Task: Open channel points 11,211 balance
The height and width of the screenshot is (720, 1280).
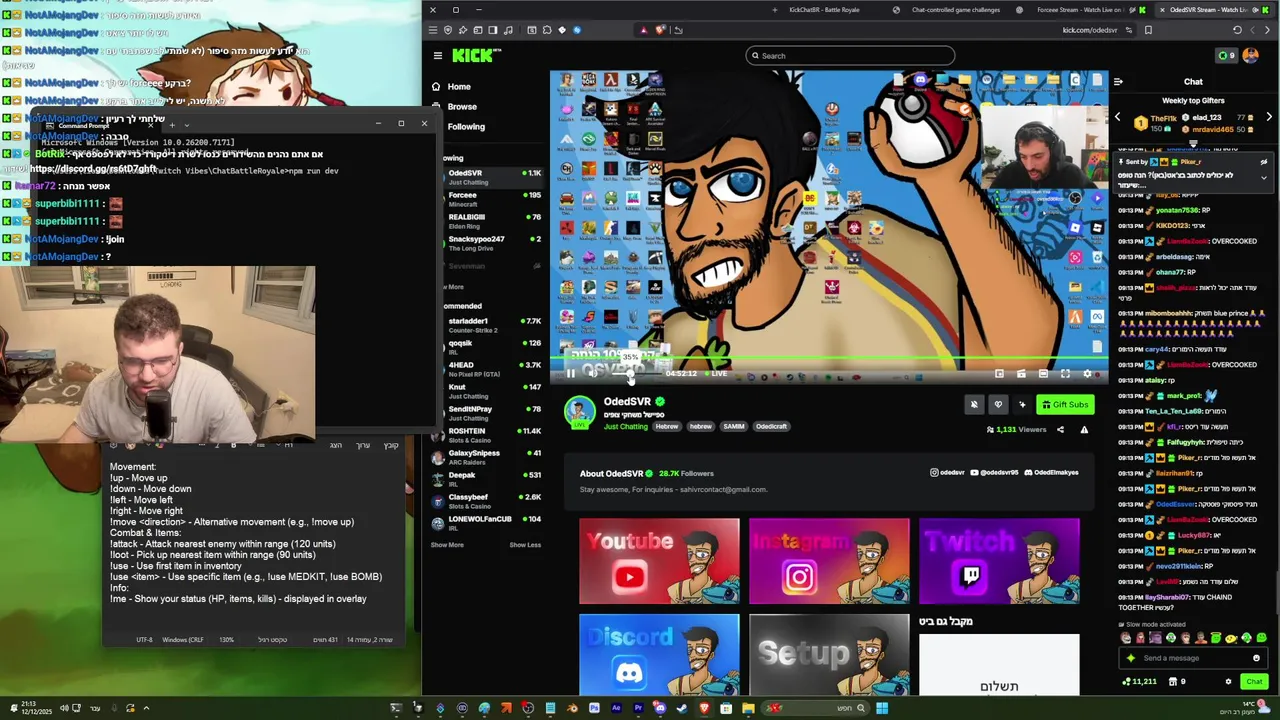Action: (x=1138, y=682)
